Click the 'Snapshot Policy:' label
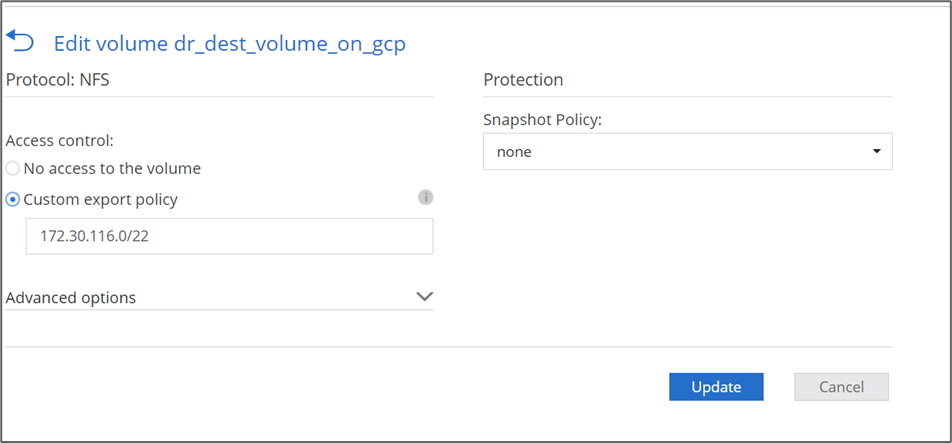952x443 pixels. [542, 120]
